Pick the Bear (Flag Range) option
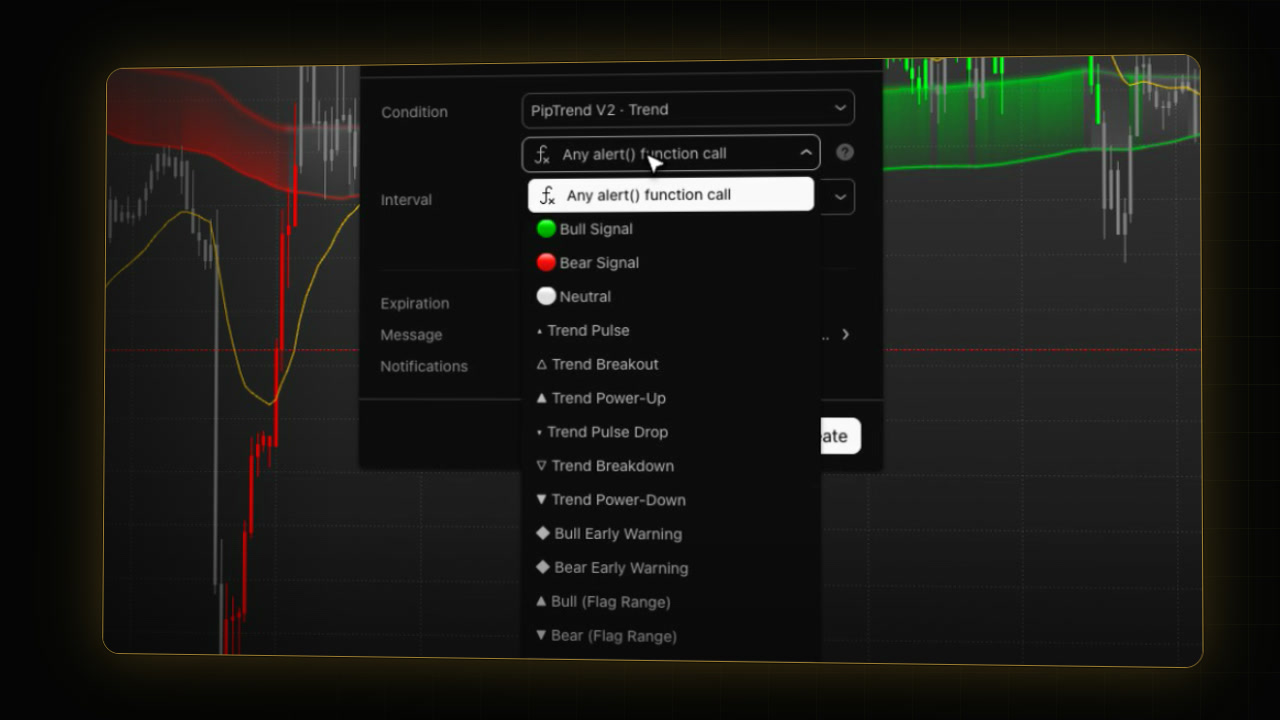 tap(671, 636)
